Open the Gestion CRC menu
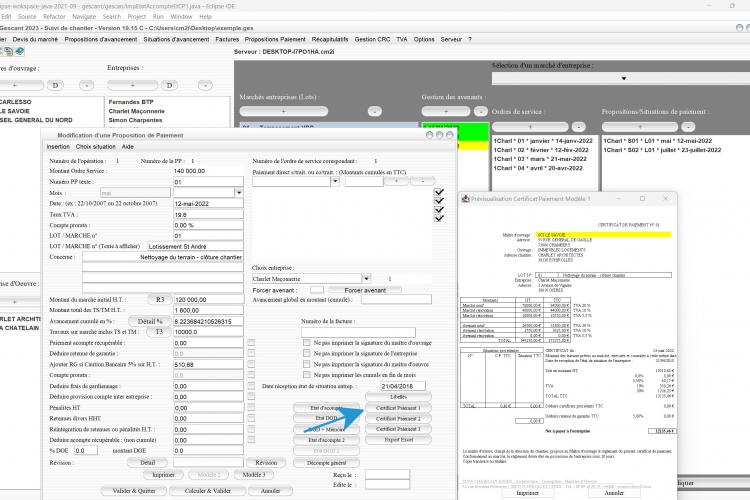Viewport: 750px width, 500px height. pyautogui.click(x=373, y=39)
